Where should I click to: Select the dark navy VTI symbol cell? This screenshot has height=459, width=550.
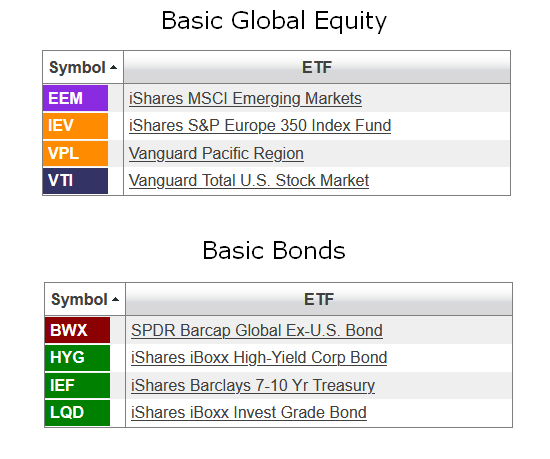tap(75, 181)
